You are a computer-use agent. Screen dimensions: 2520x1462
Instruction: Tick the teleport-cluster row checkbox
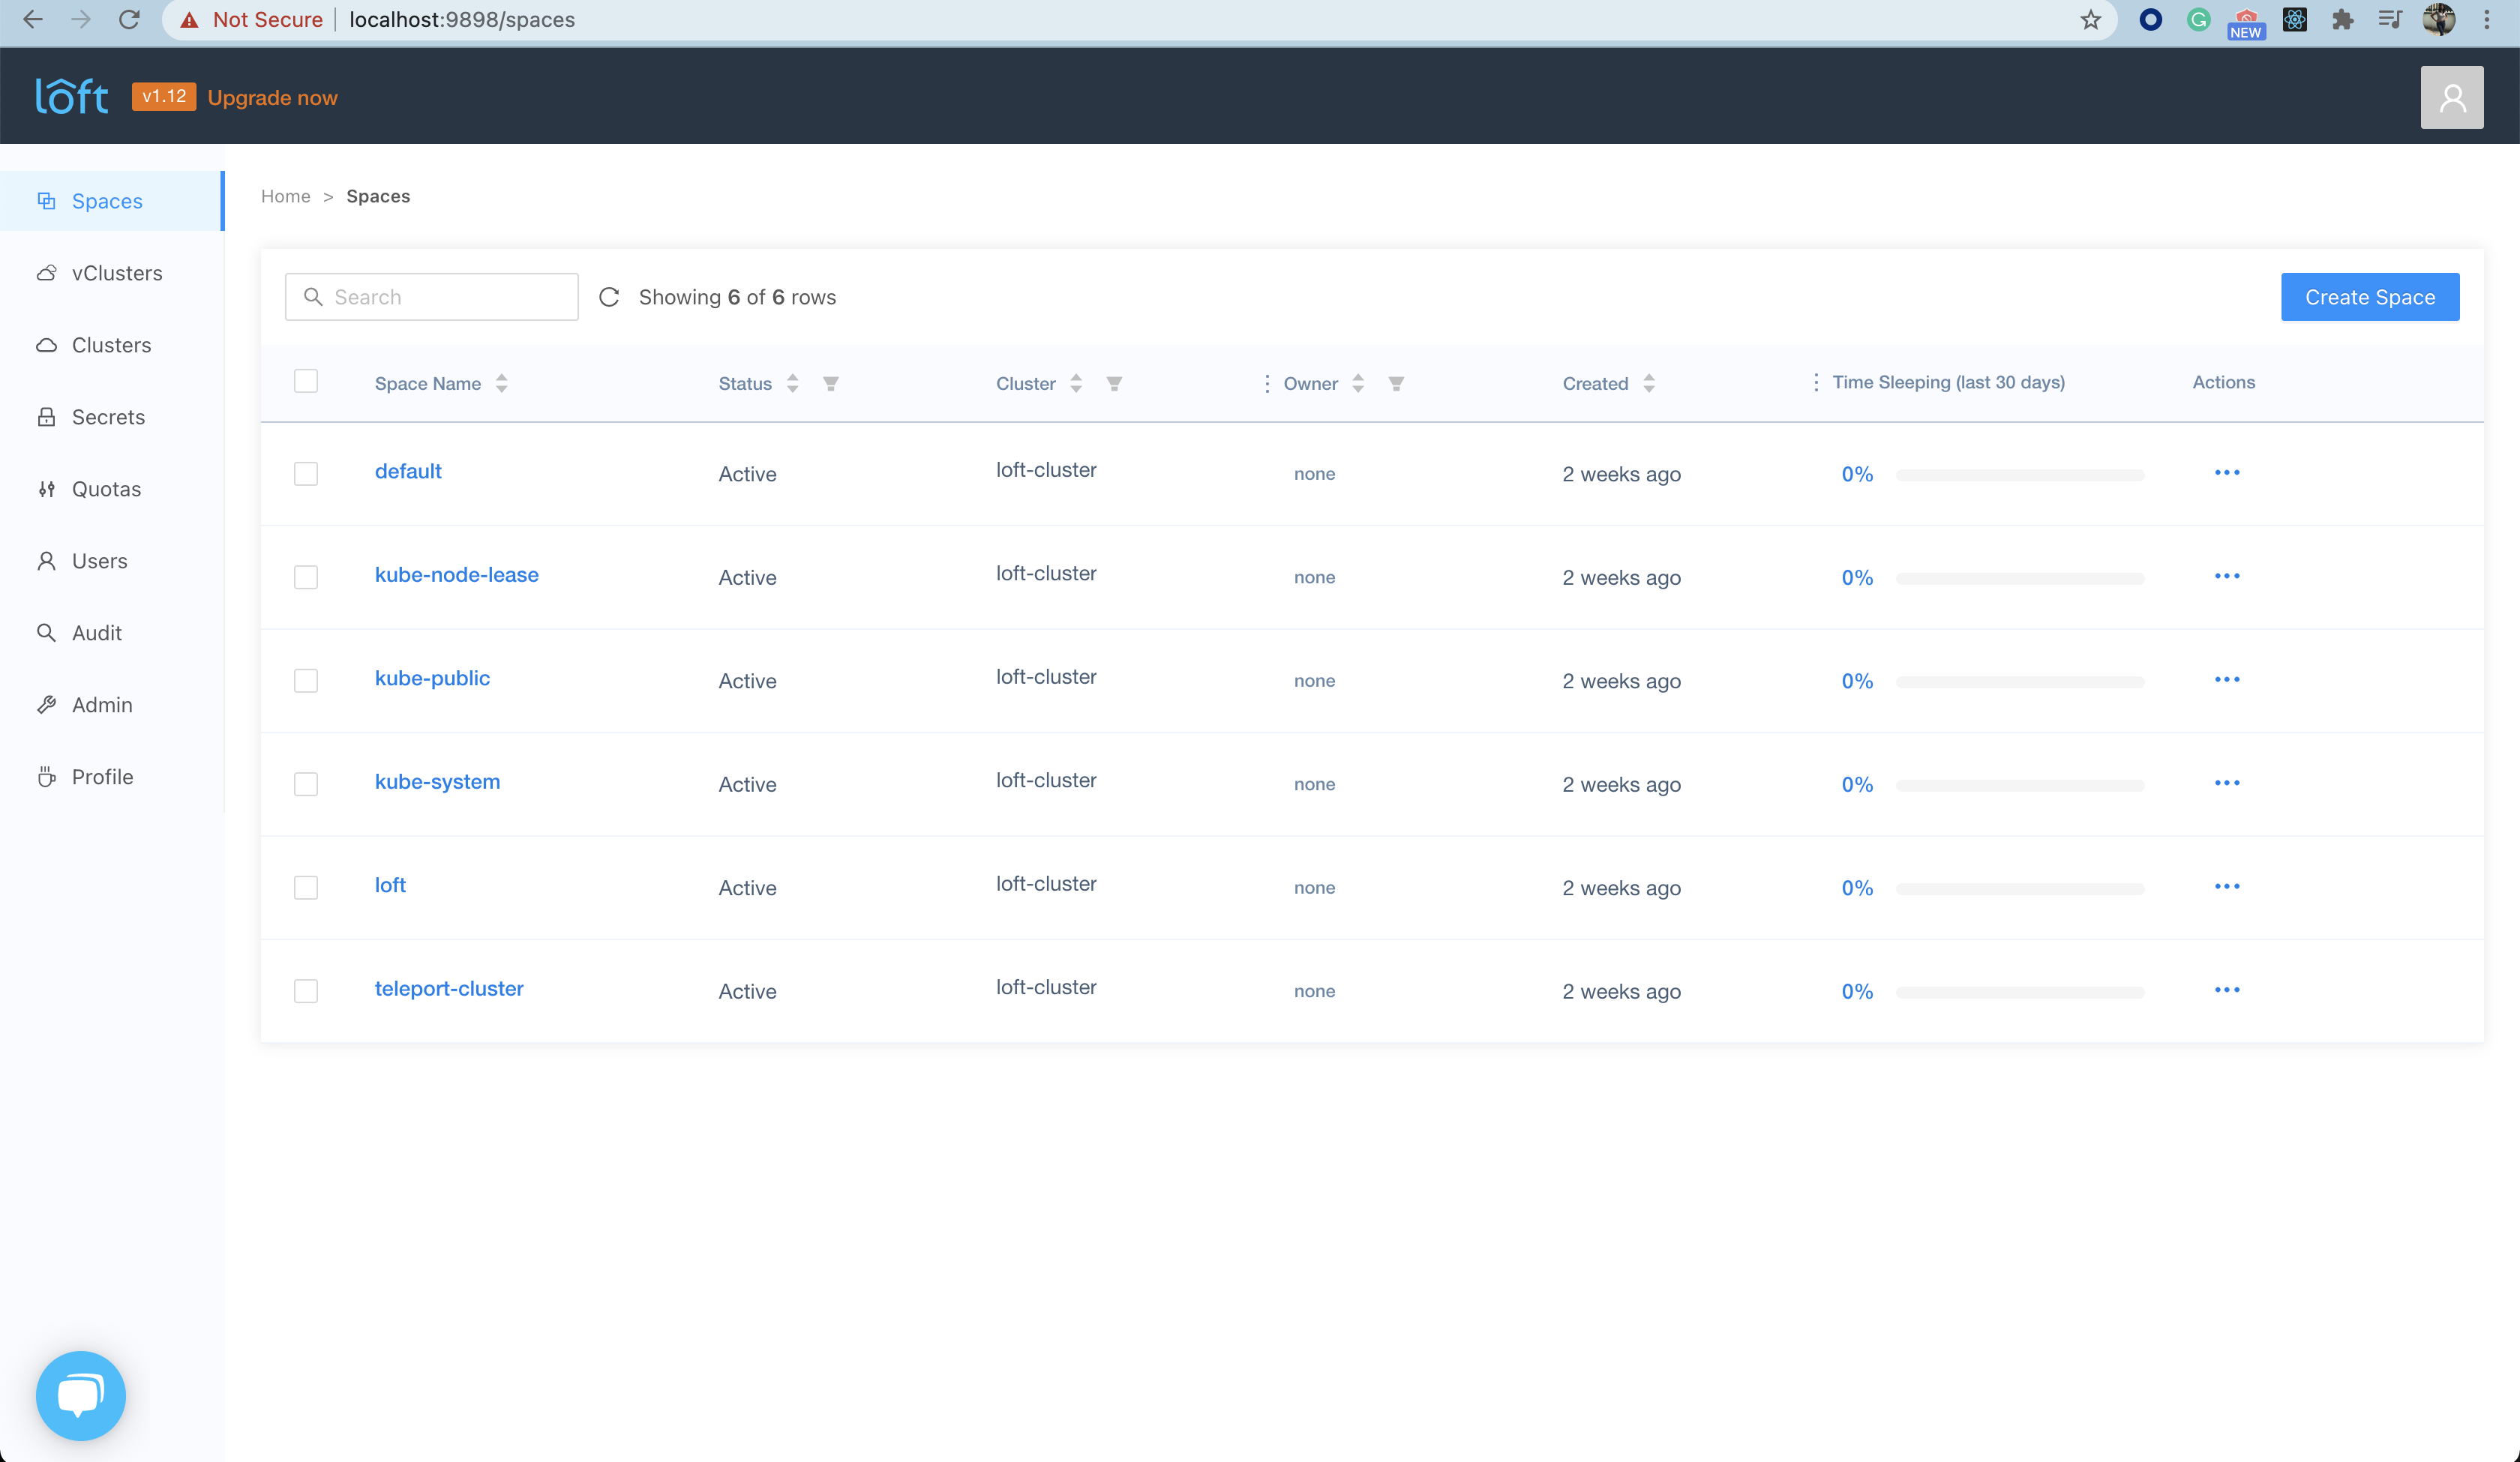click(306, 990)
